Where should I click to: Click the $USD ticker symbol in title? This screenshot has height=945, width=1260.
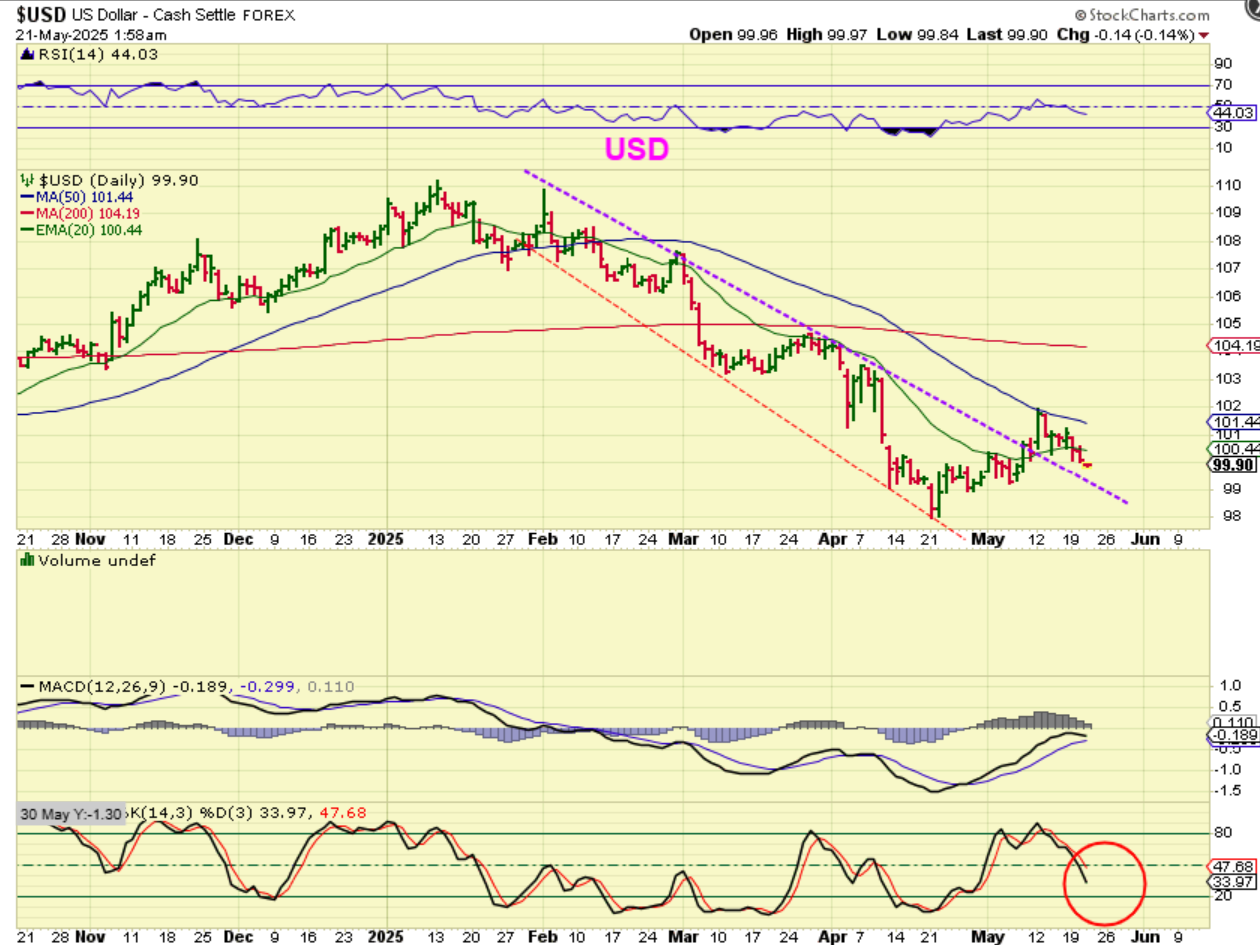click(x=43, y=16)
